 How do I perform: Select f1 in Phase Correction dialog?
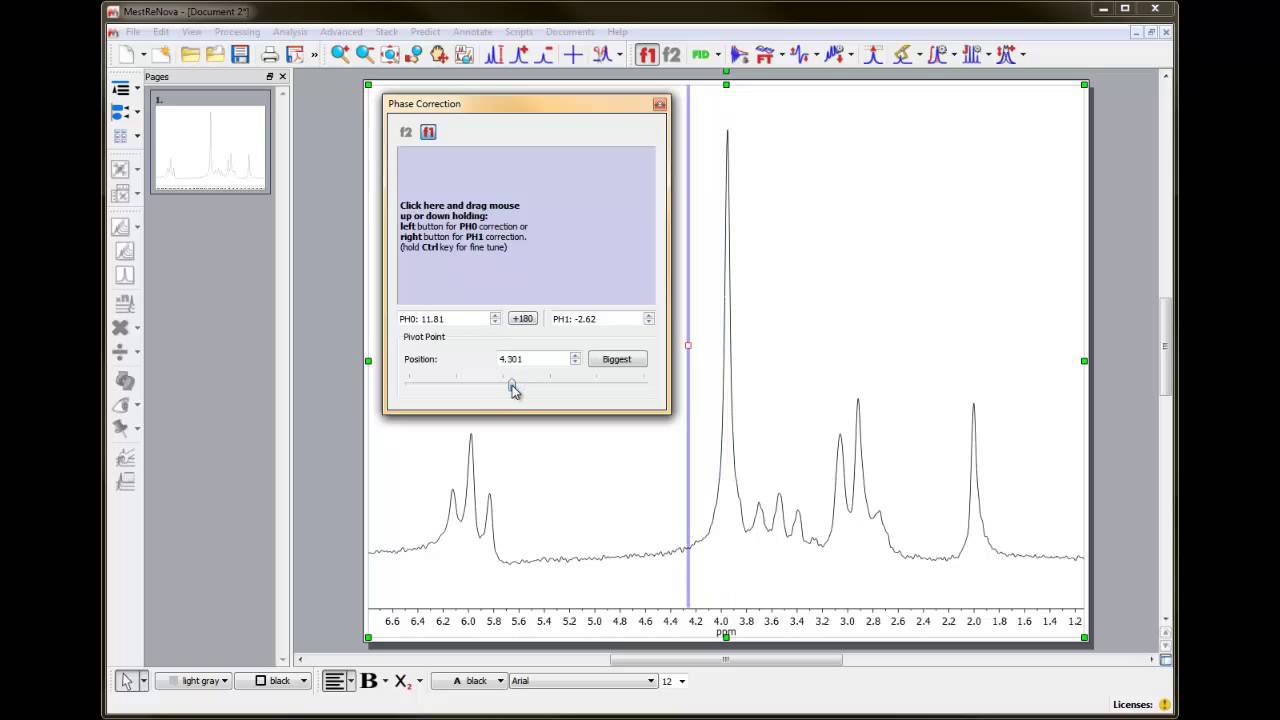(428, 132)
